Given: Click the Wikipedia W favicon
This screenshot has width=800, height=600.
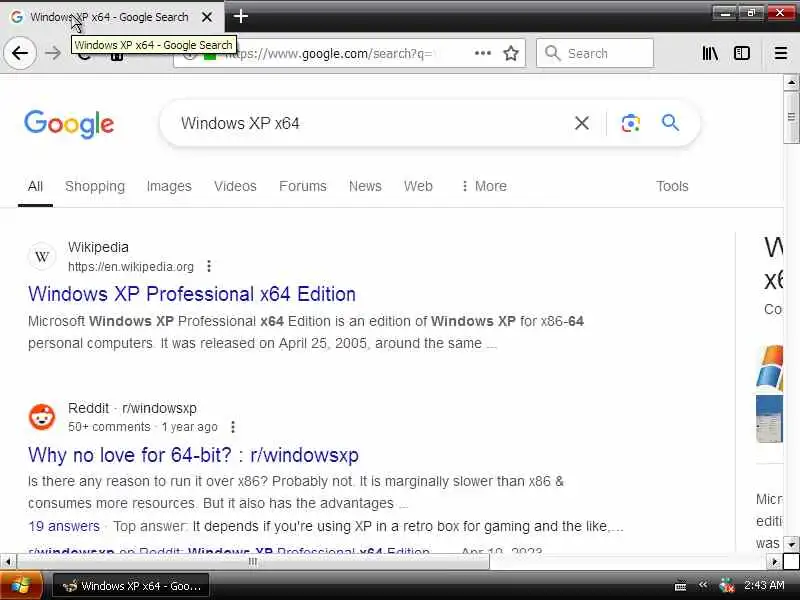Looking at the screenshot, I should point(42,256).
